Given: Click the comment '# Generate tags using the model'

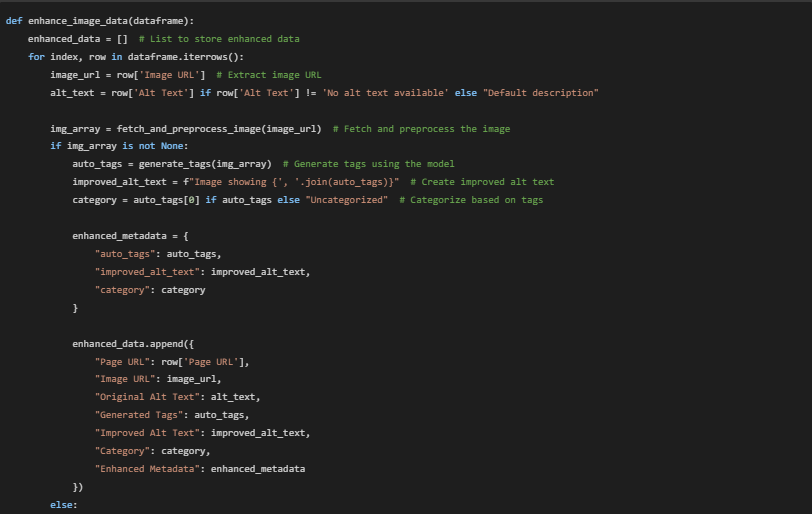Looking at the screenshot, I should [x=369, y=164].
